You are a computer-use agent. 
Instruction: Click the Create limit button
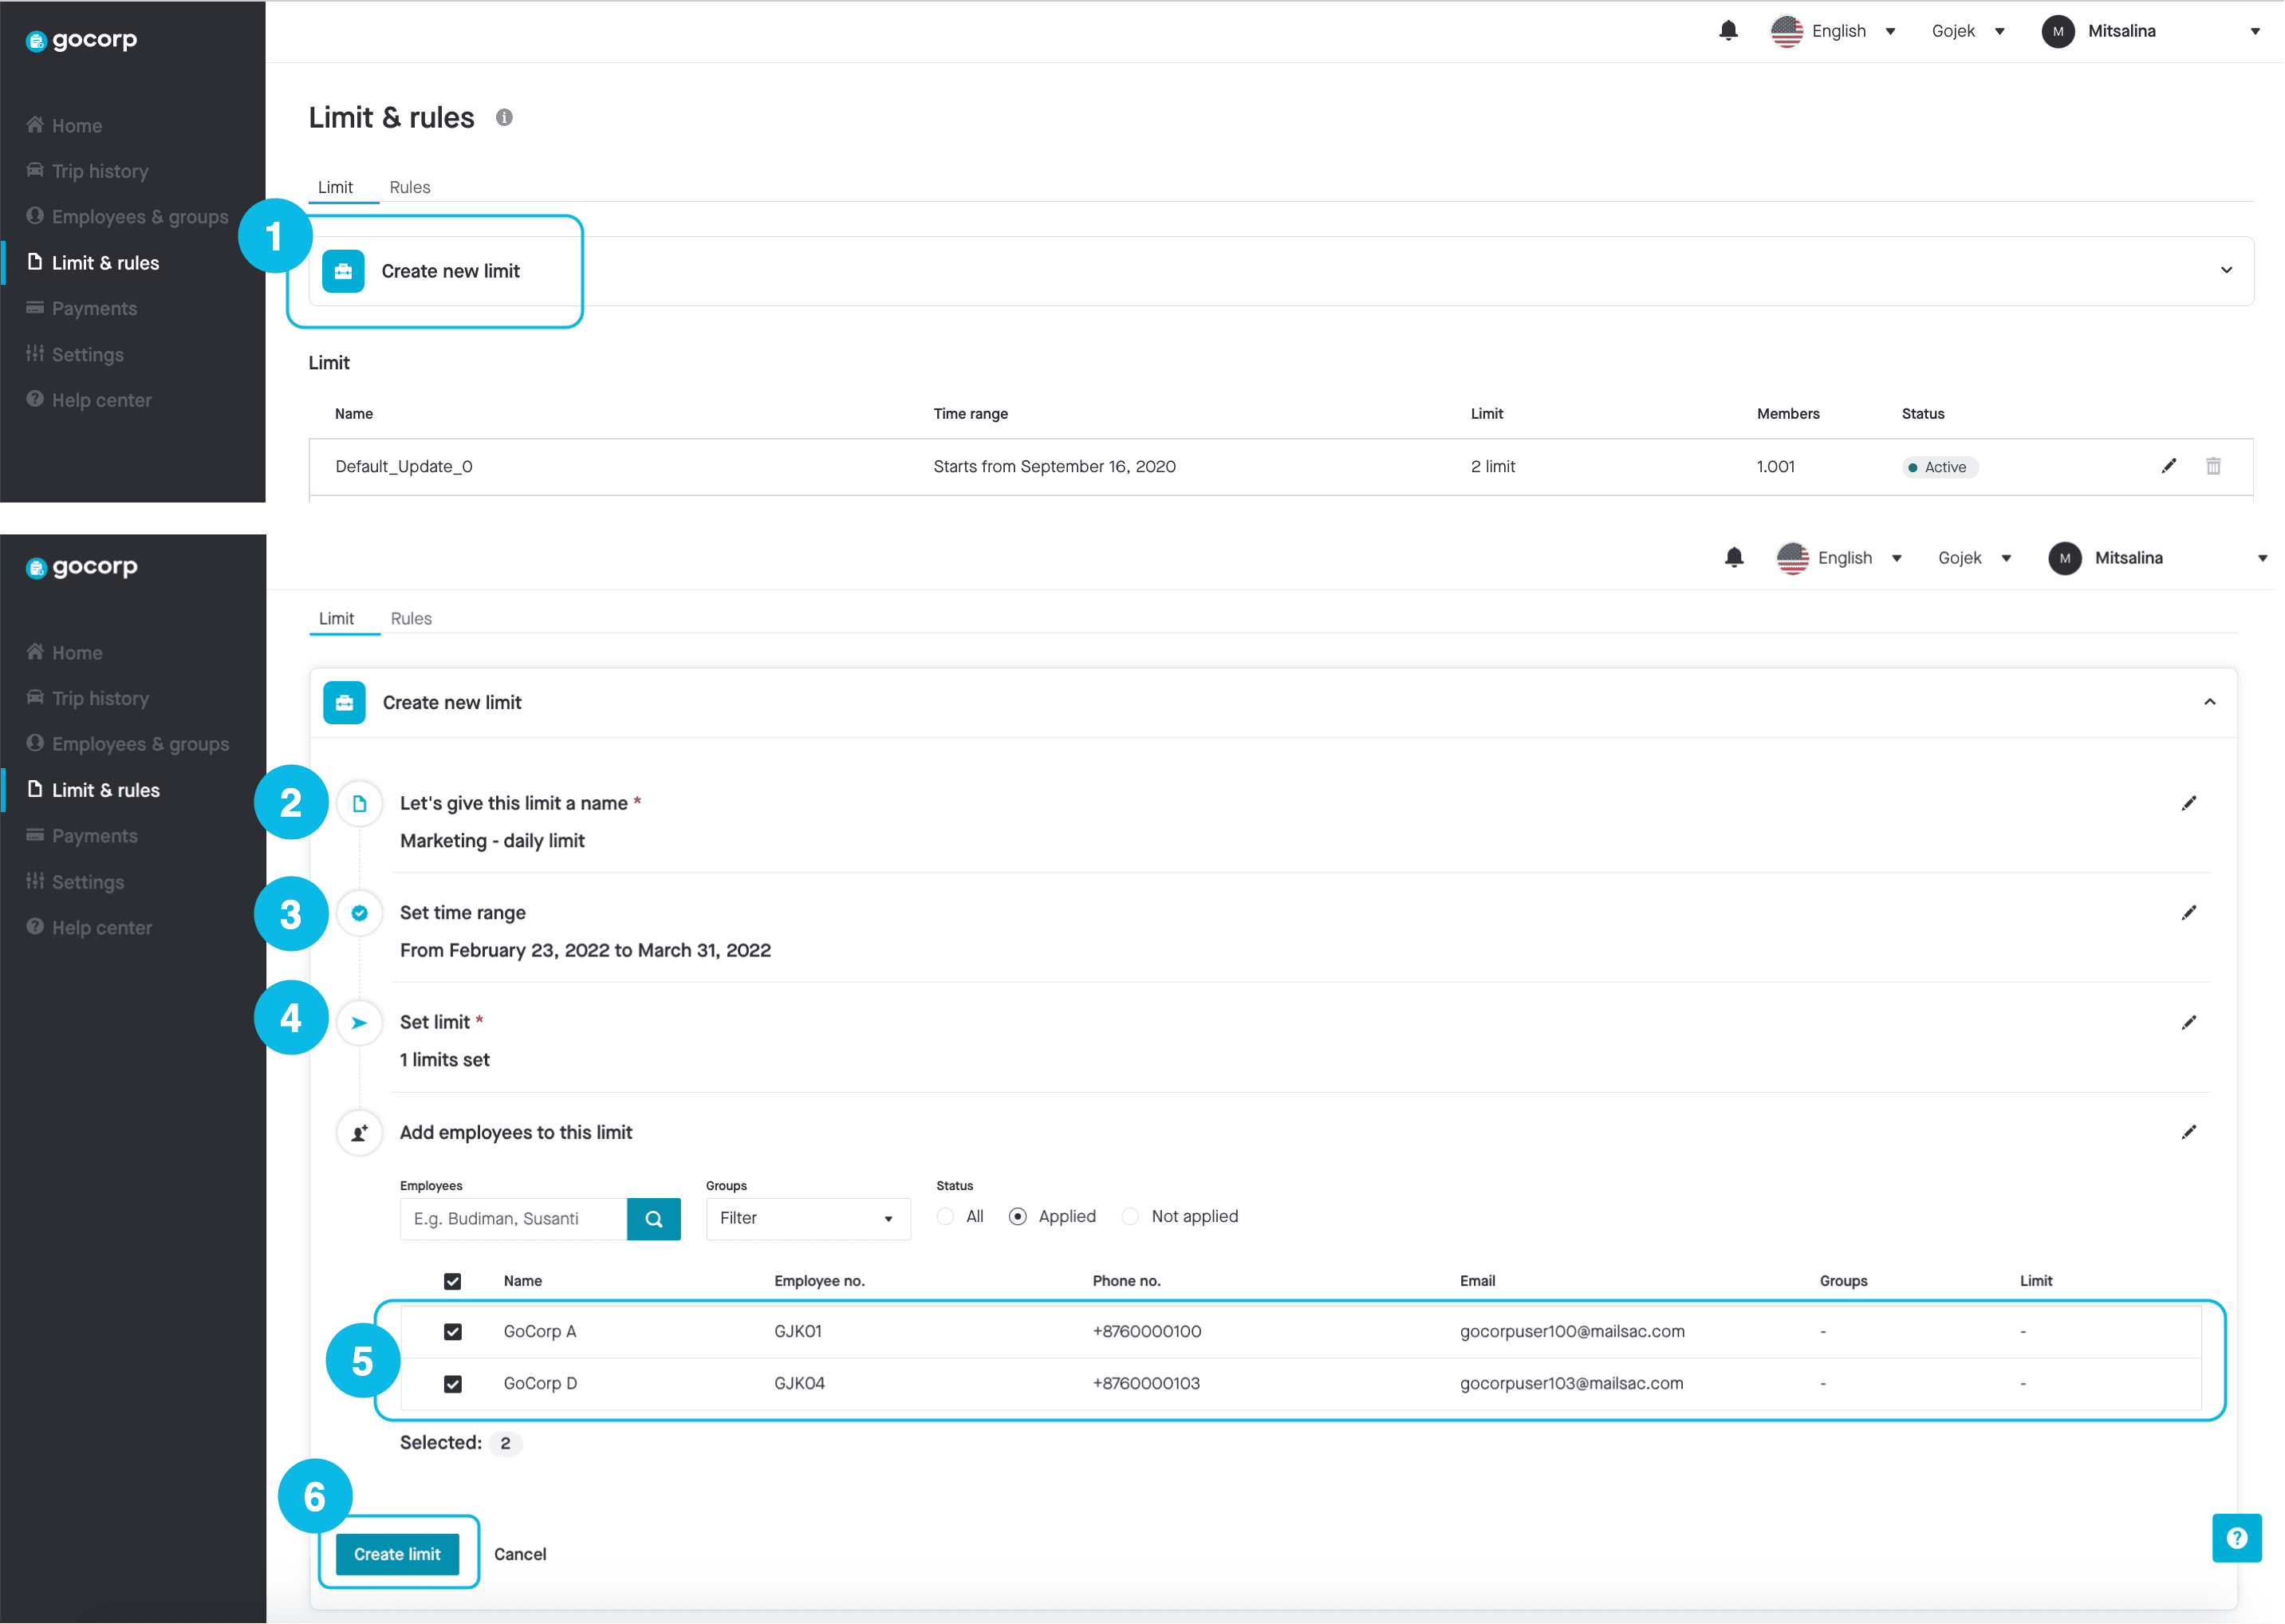click(x=396, y=1554)
